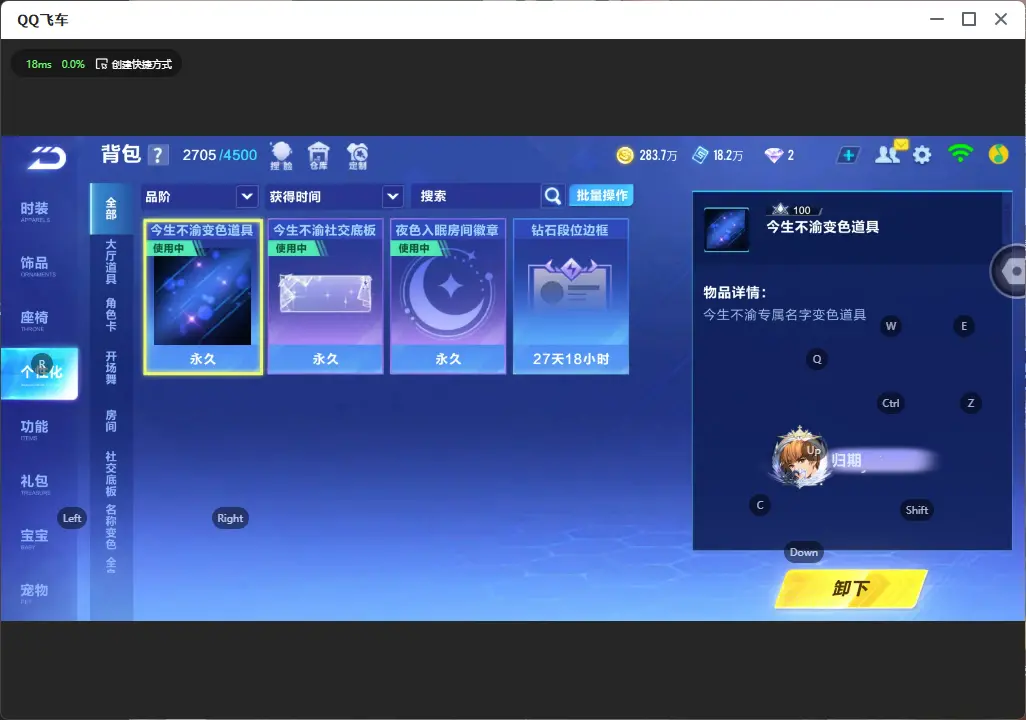Click the Down key overlay button

[804, 552]
